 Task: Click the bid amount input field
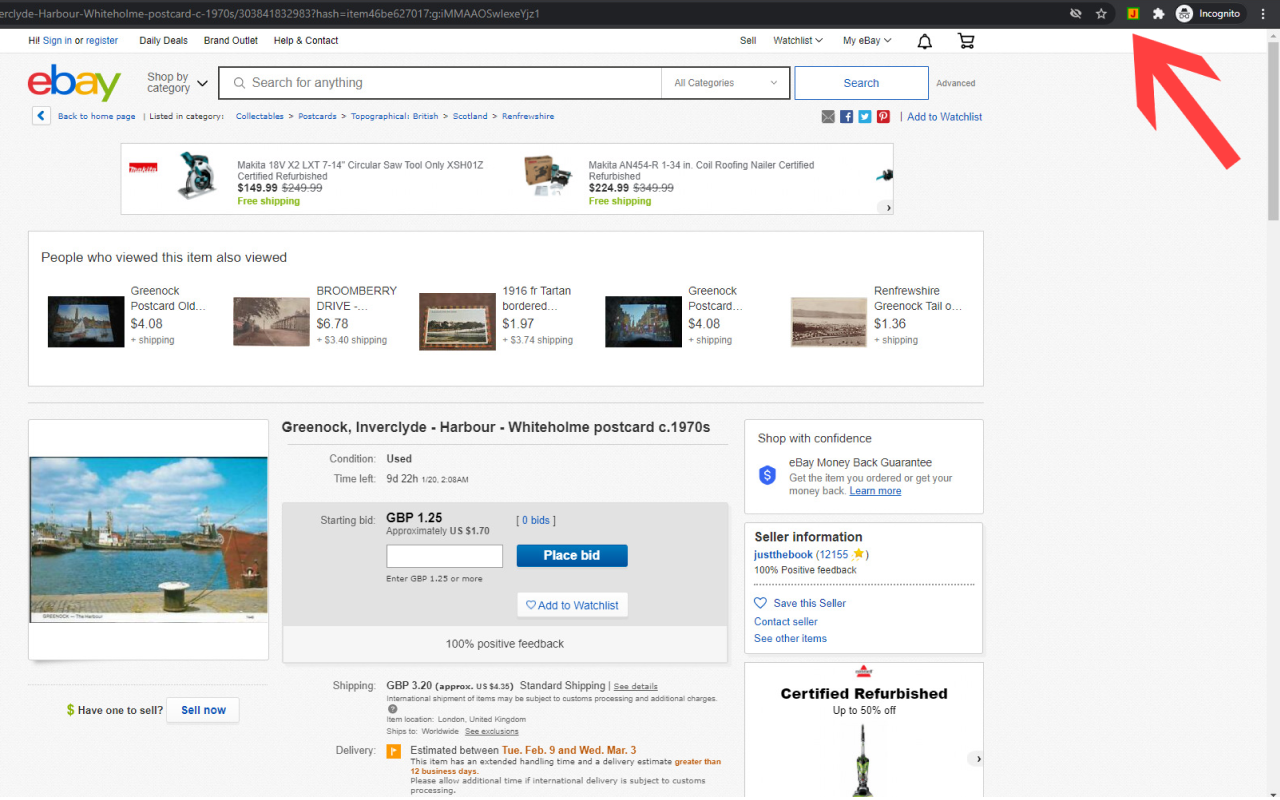[445, 556]
